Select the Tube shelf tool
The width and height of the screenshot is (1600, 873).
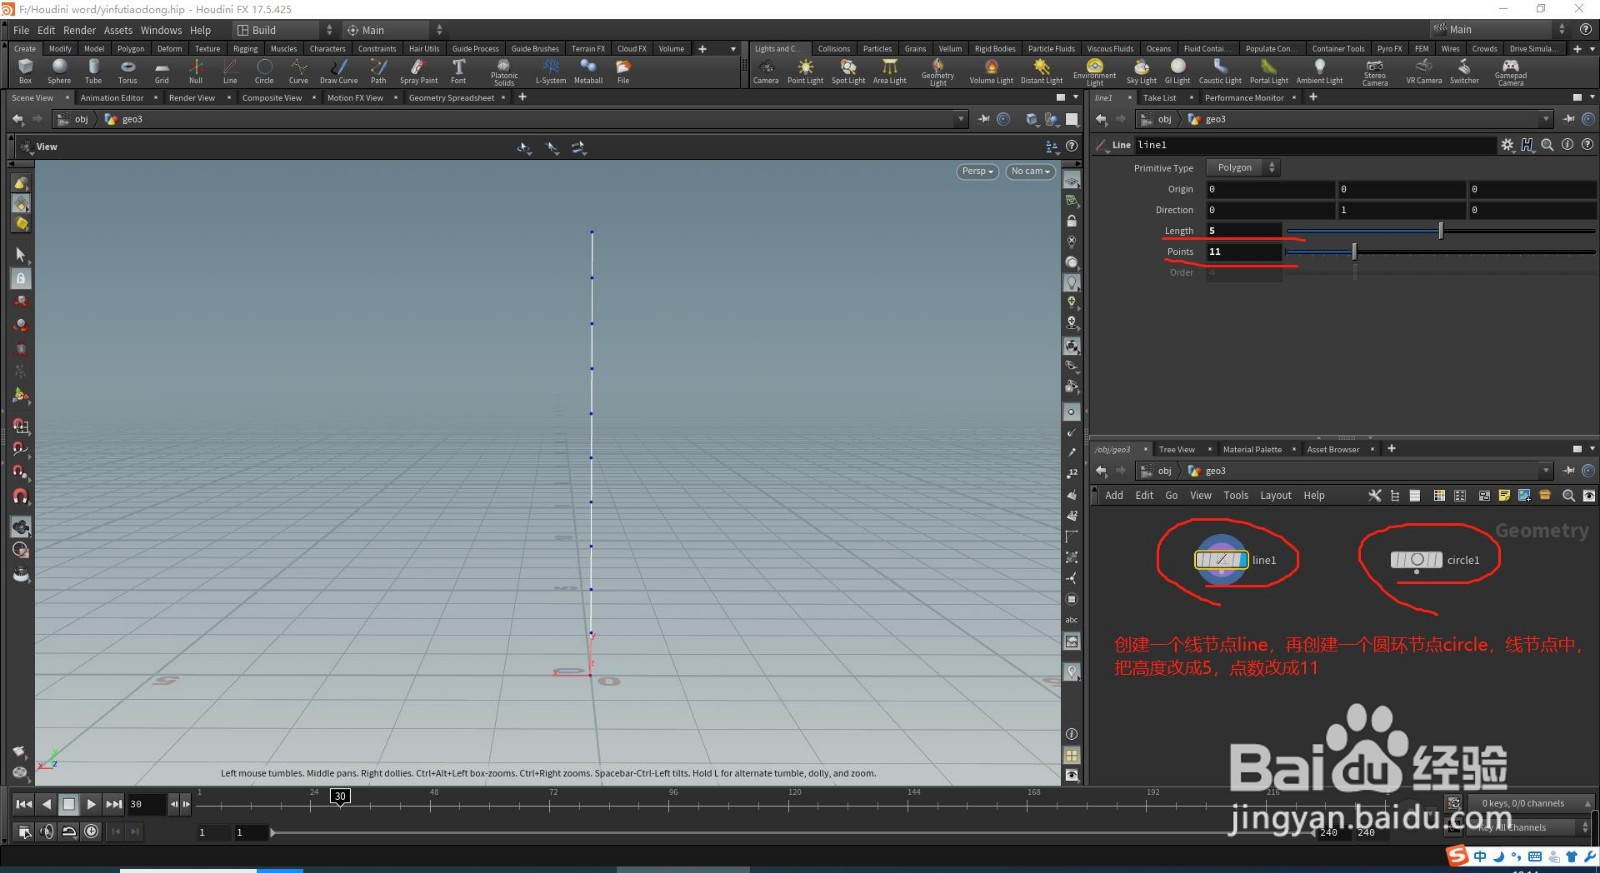93,71
